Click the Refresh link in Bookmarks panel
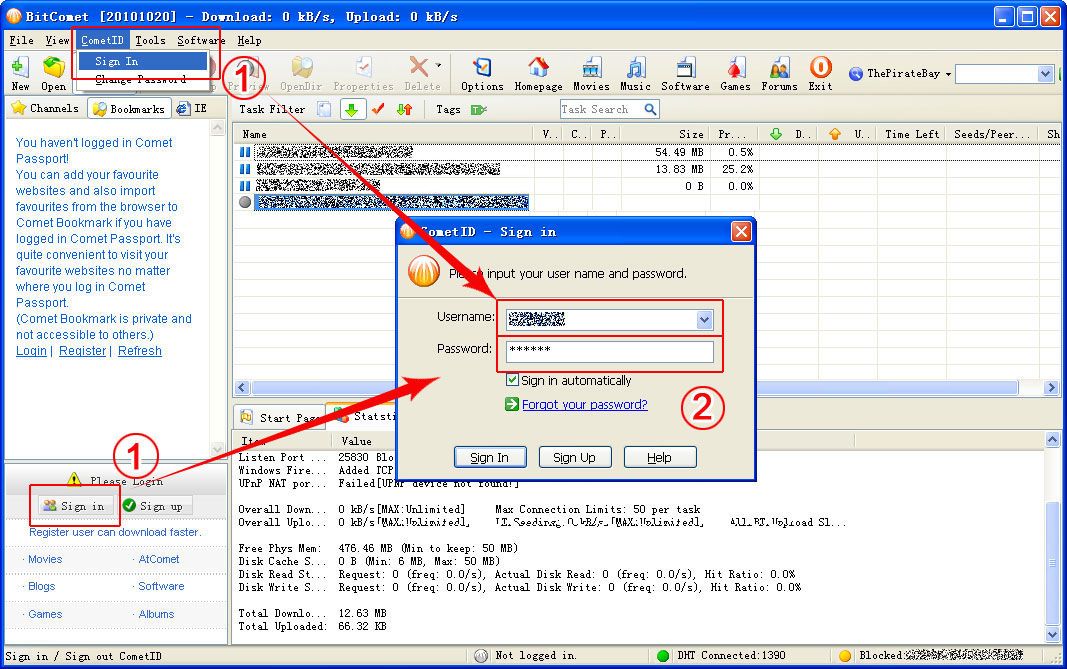 (x=139, y=350)
